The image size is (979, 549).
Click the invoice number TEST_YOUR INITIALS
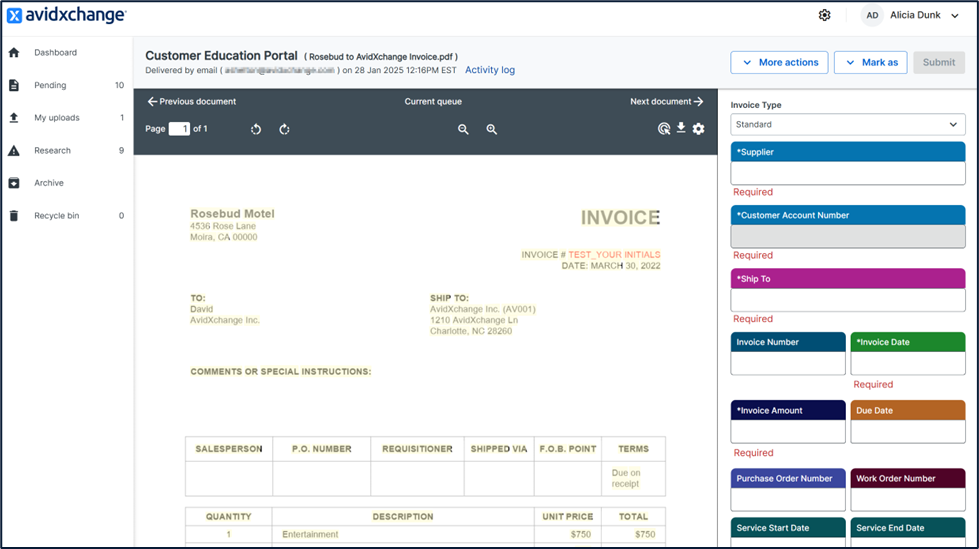pyautogui.click(x=614, y=255)
